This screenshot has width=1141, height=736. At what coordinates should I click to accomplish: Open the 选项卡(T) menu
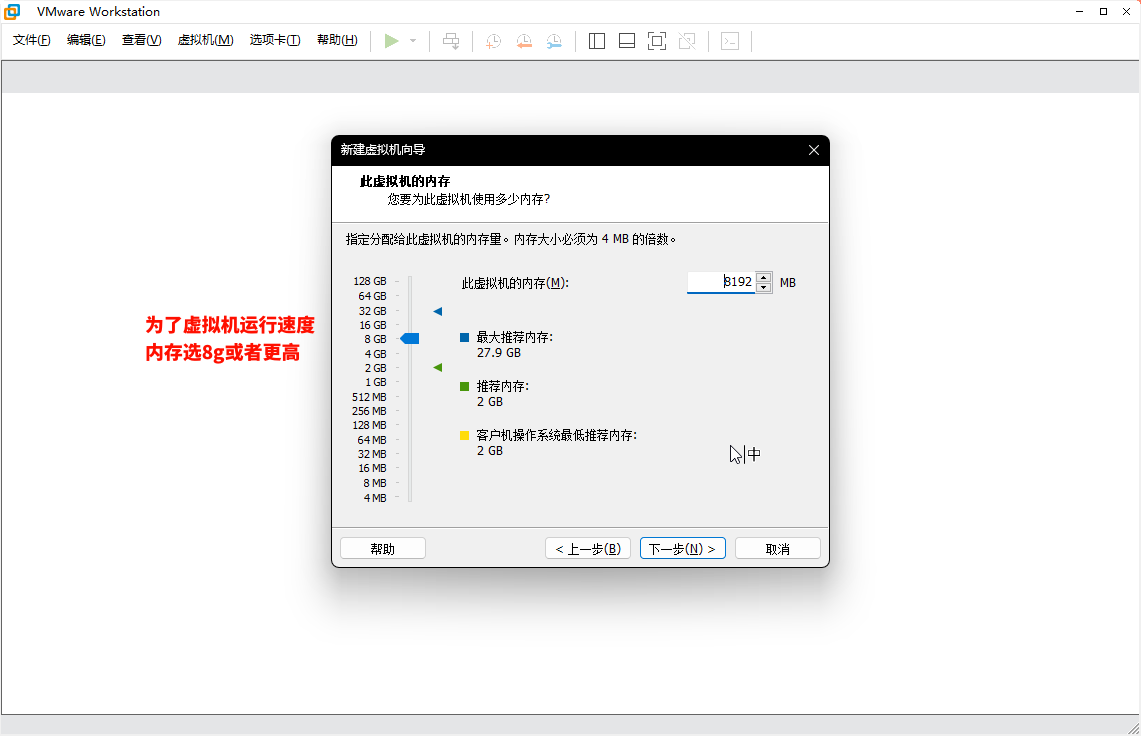click(275, 40)
